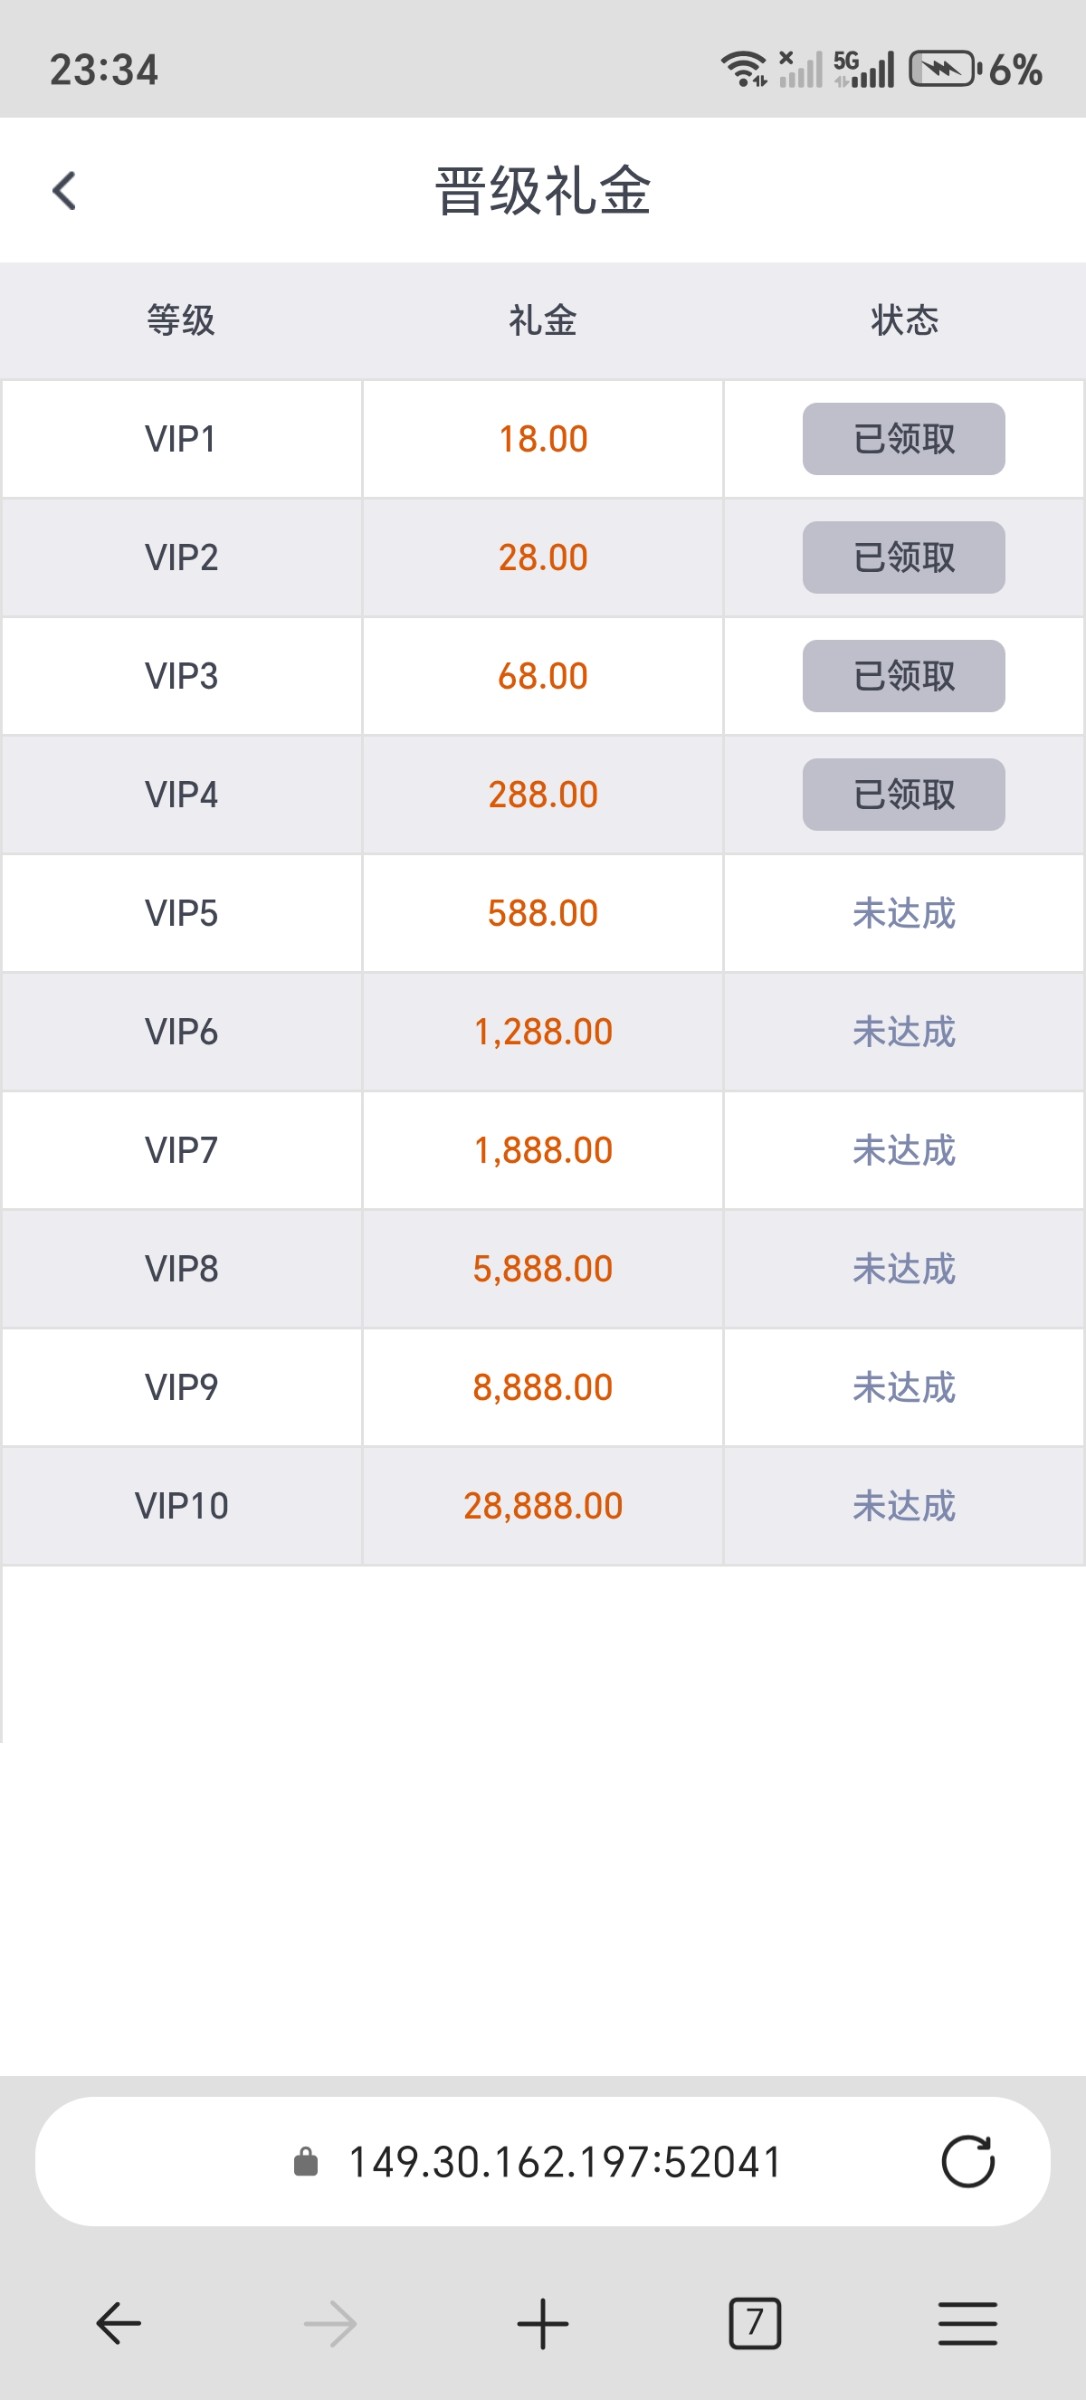The width and height of the screenshot is (1086, 2400).
Task: Tap the address bar URL 149.30.162.197:52041
Action: [565, 2162]
